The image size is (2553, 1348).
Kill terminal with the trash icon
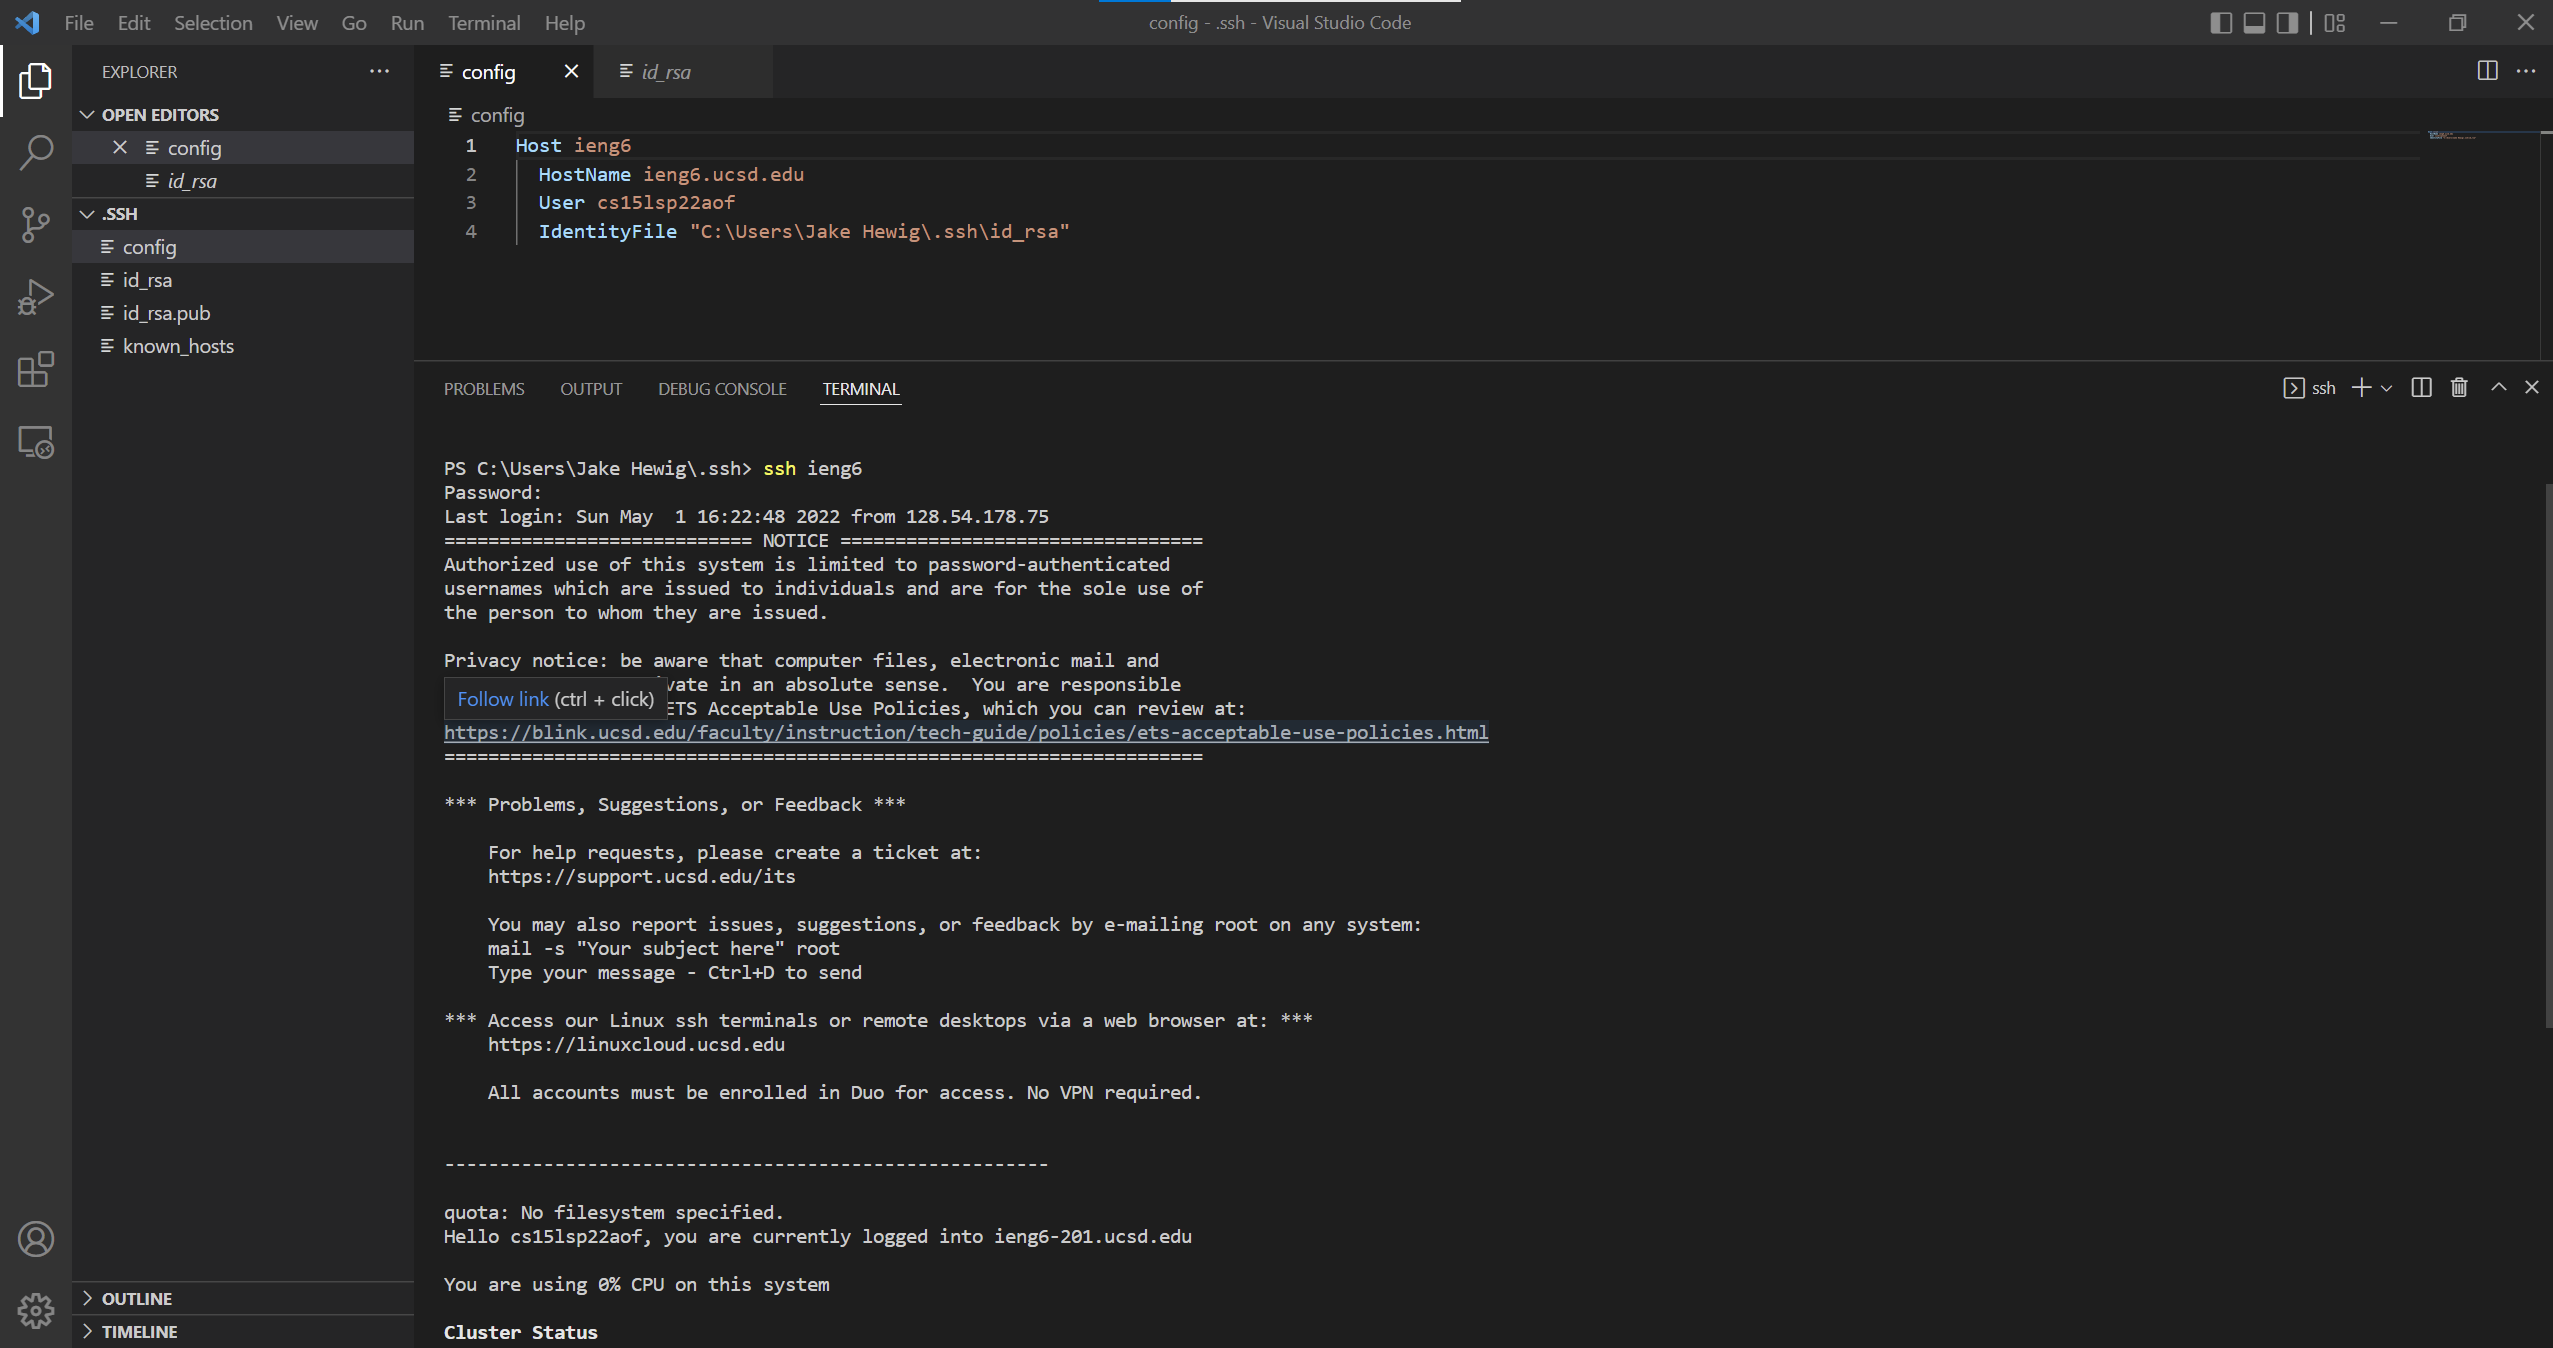[x=2459, y=388]
